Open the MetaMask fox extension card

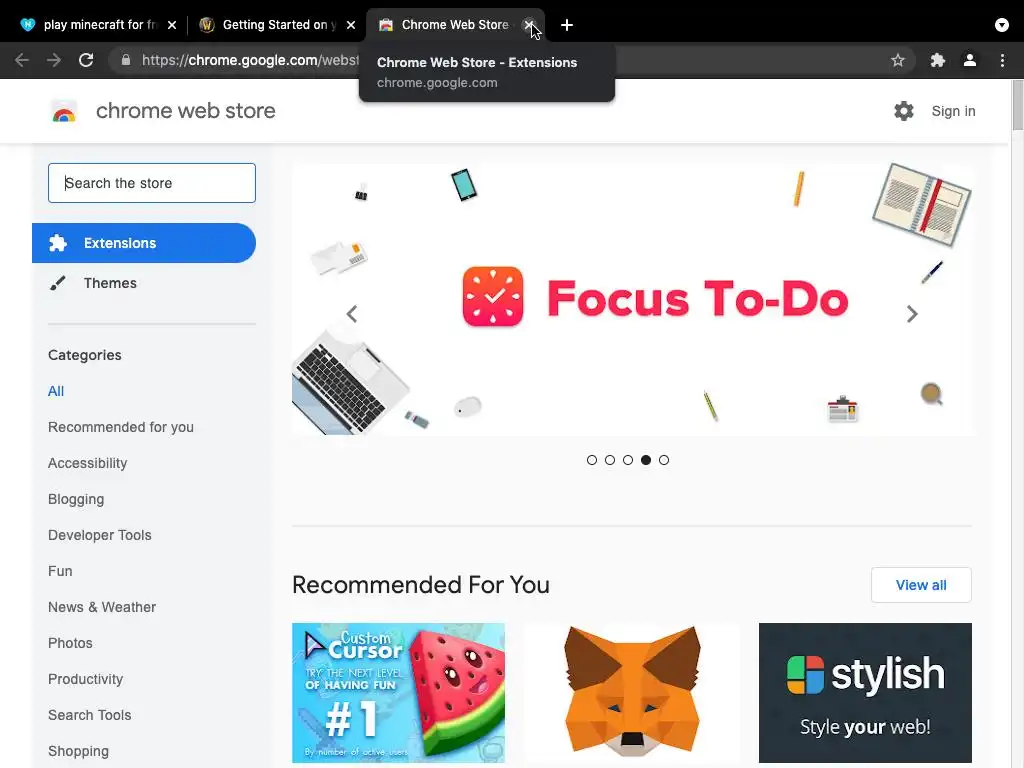(632, 693)
